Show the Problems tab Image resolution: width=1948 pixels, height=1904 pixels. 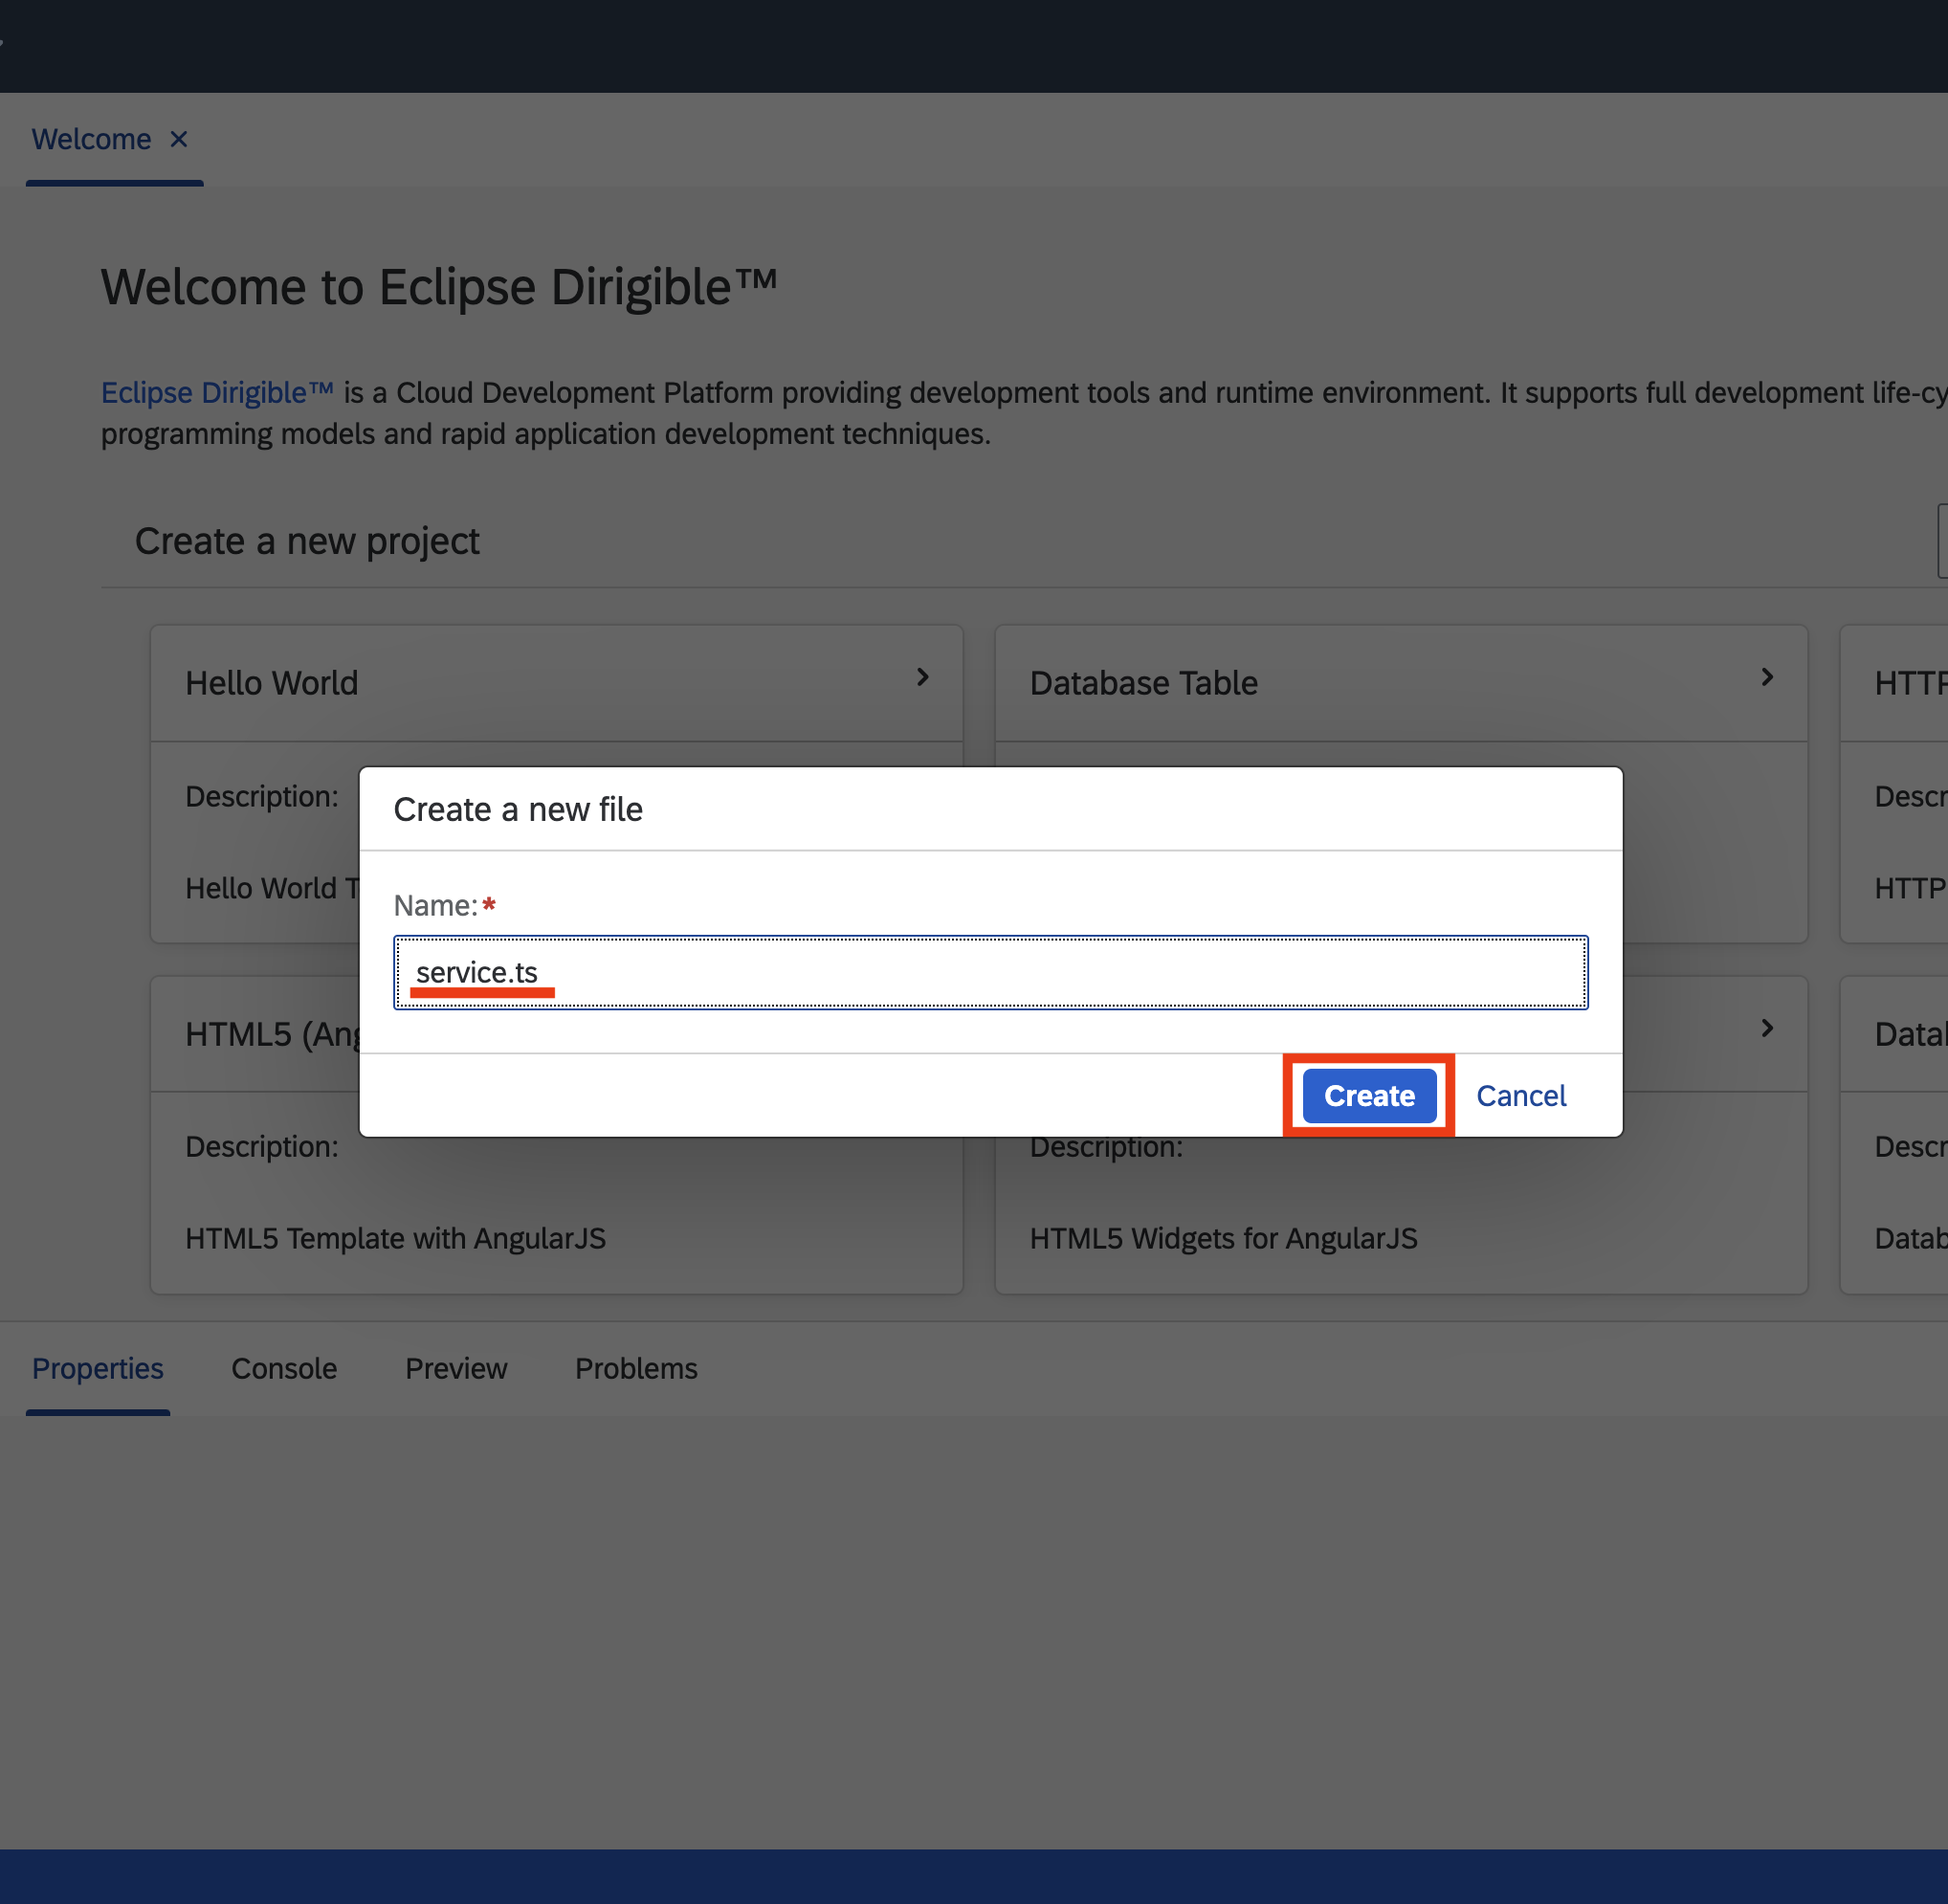(636, 1367)
